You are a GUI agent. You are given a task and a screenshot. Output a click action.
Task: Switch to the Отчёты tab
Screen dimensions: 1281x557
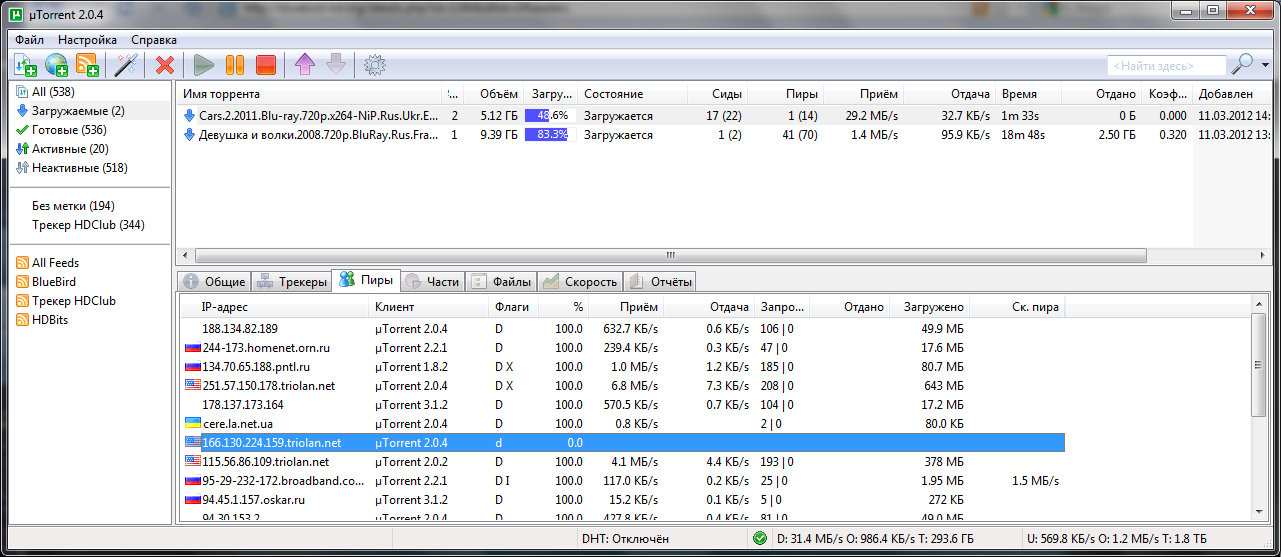click(659, 282)
